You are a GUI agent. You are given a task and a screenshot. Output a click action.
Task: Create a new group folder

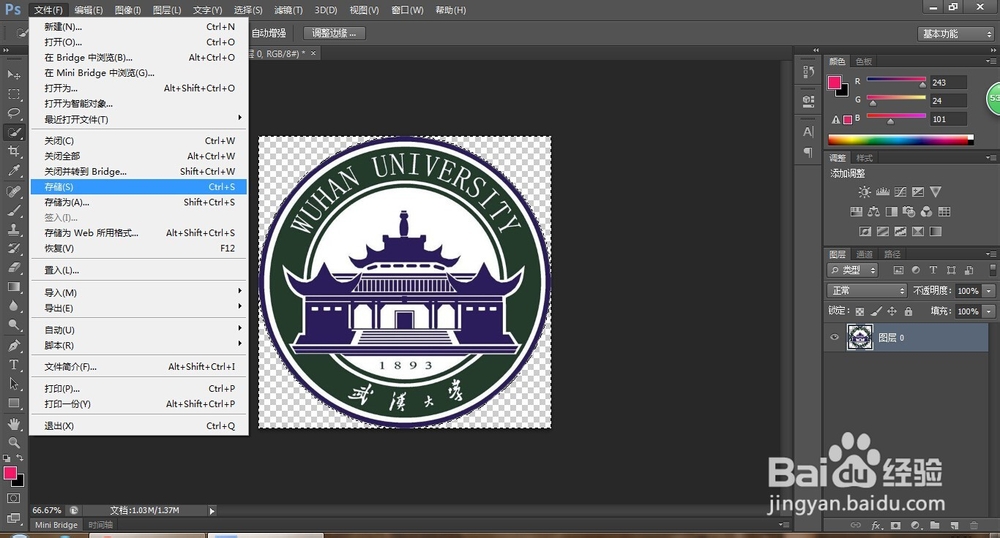point(934,525)
